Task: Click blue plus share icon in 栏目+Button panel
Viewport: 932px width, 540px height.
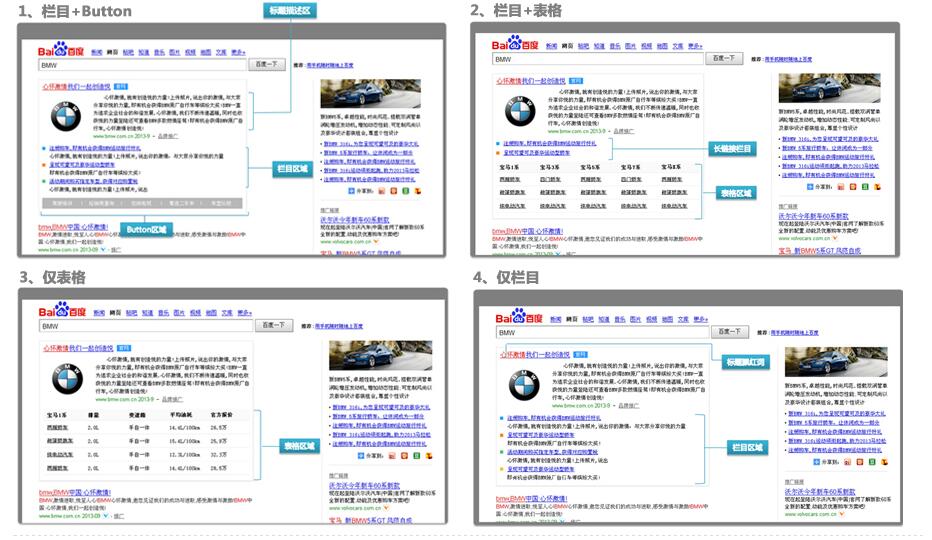Action: pos(351,191)
